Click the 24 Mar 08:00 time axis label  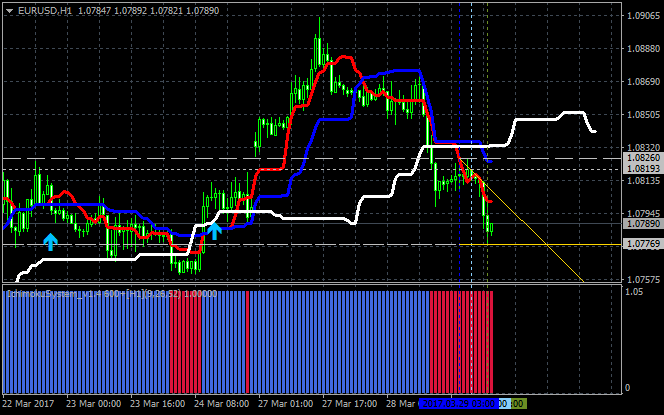222,403
